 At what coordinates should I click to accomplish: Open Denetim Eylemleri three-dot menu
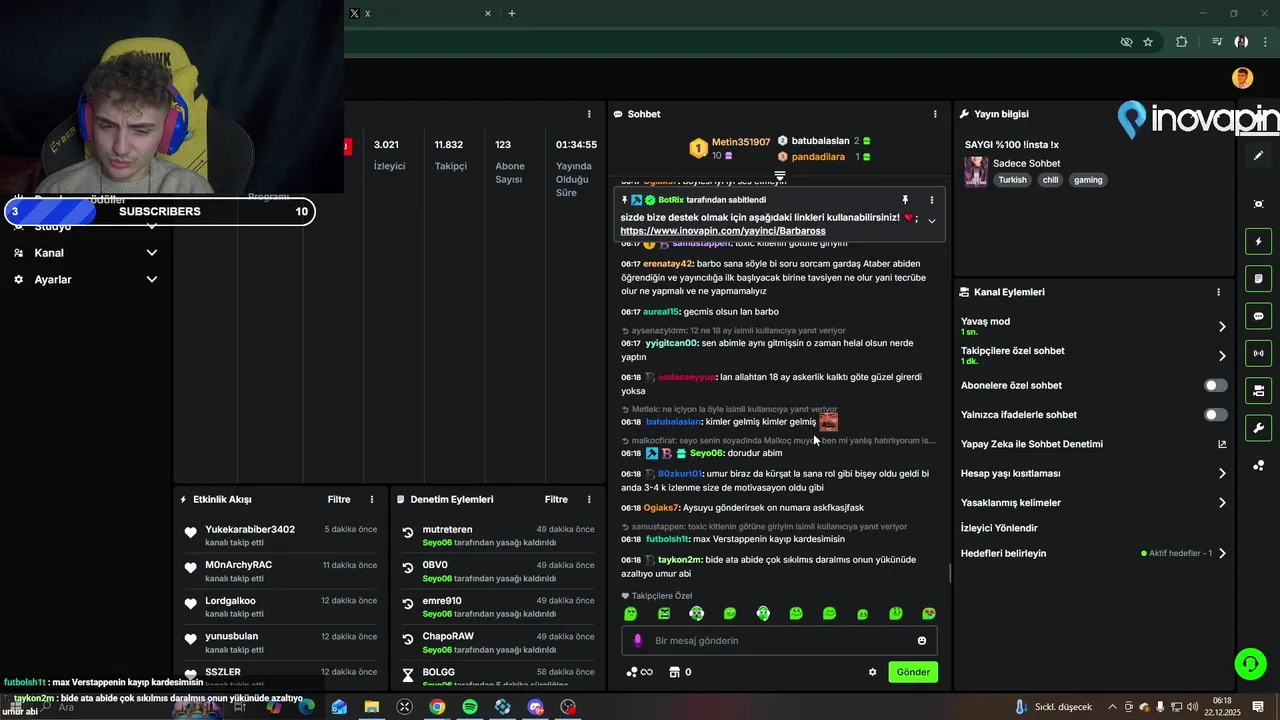589,499
